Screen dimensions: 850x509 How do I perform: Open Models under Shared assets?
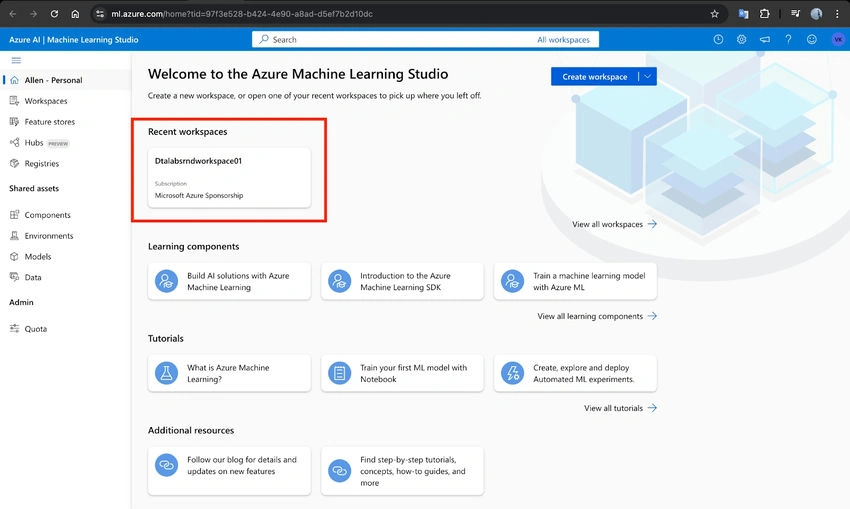coord(66,257)
